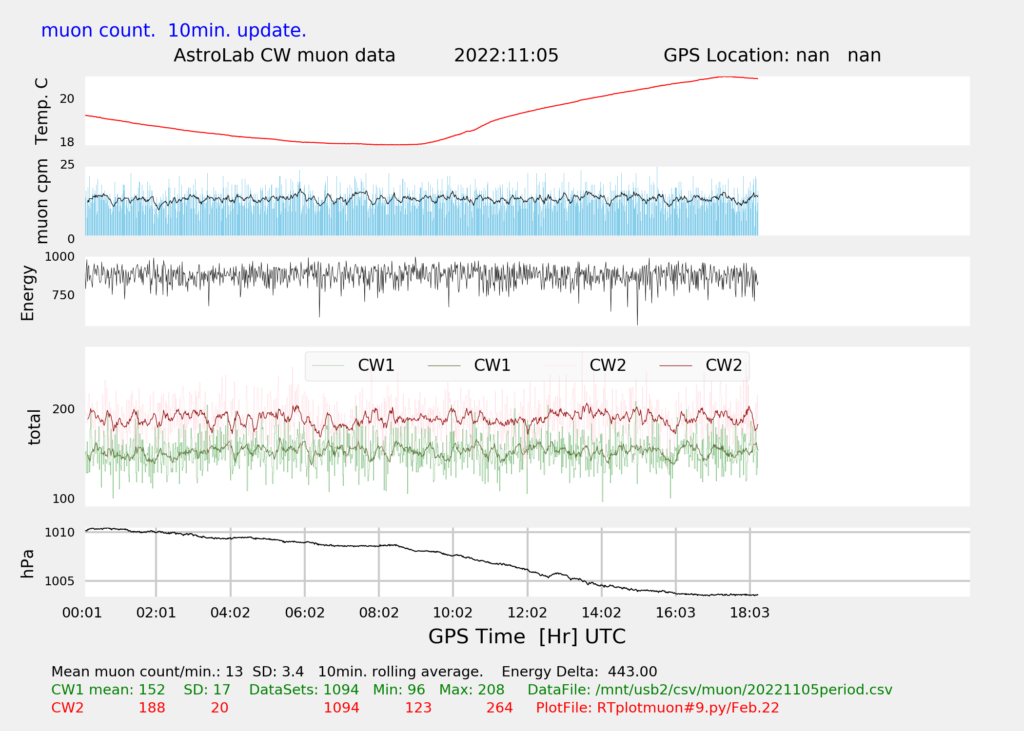The image size is (1024, 731).
Task: Click the 'Temp. C' axis label
Action: pos(41,110)
